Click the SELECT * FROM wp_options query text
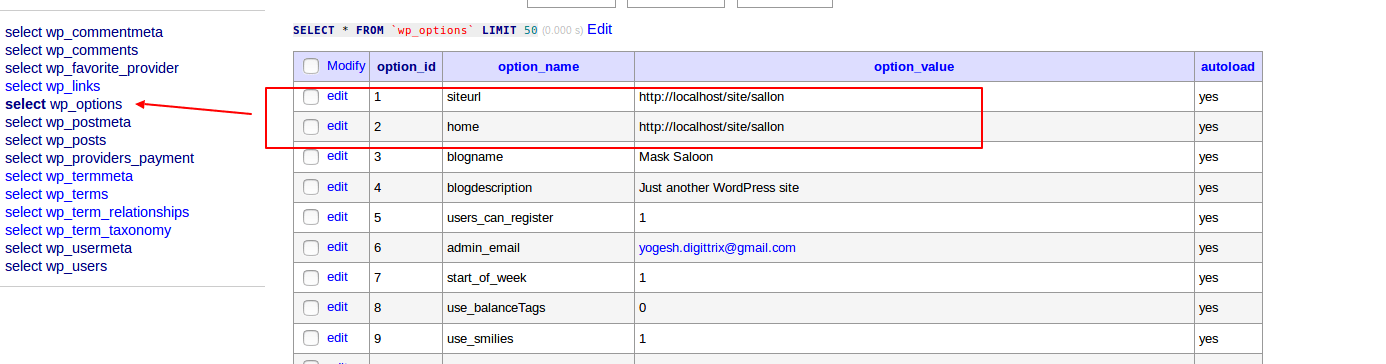Image resolution: width=1386 pixels, height=364 pixels. 415,30
